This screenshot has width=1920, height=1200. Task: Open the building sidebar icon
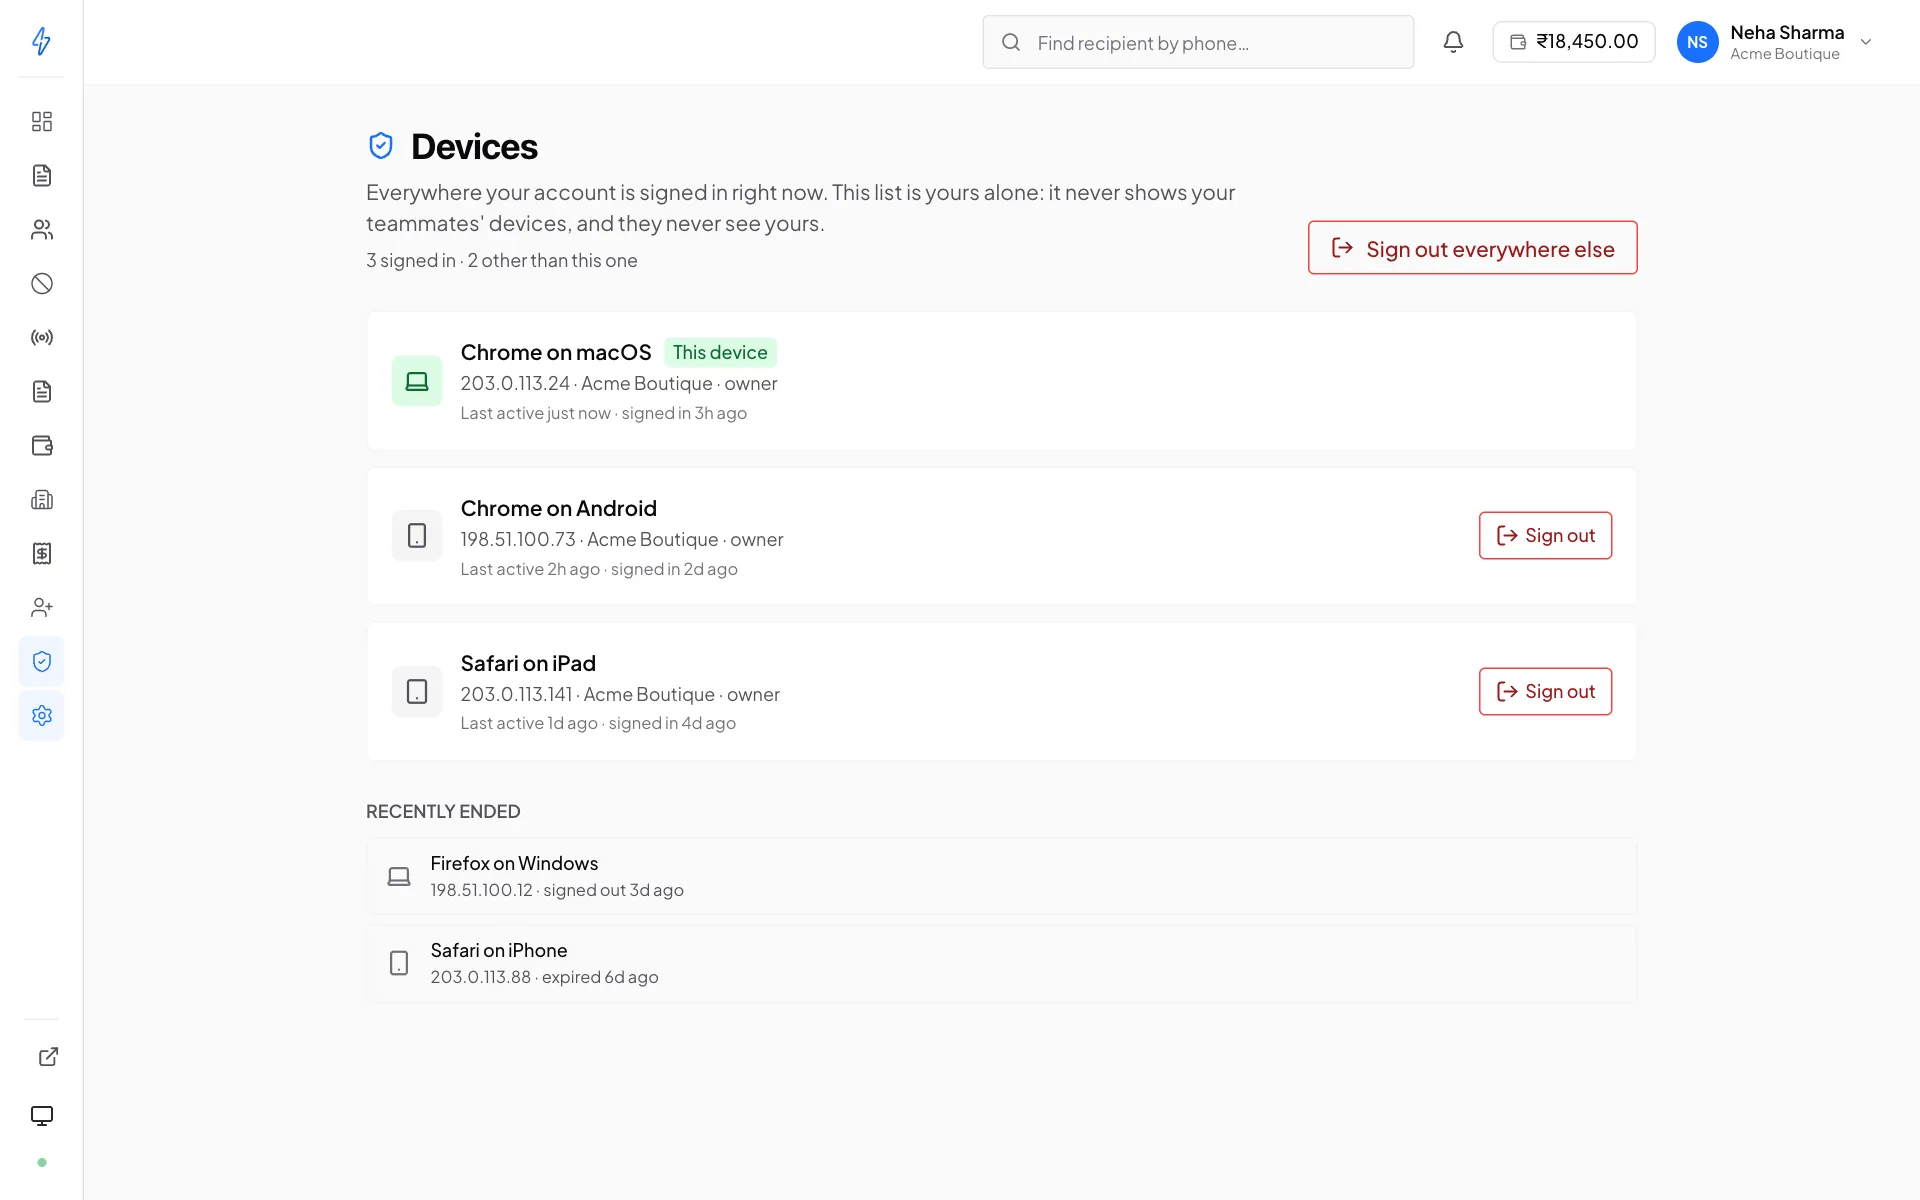41,500
